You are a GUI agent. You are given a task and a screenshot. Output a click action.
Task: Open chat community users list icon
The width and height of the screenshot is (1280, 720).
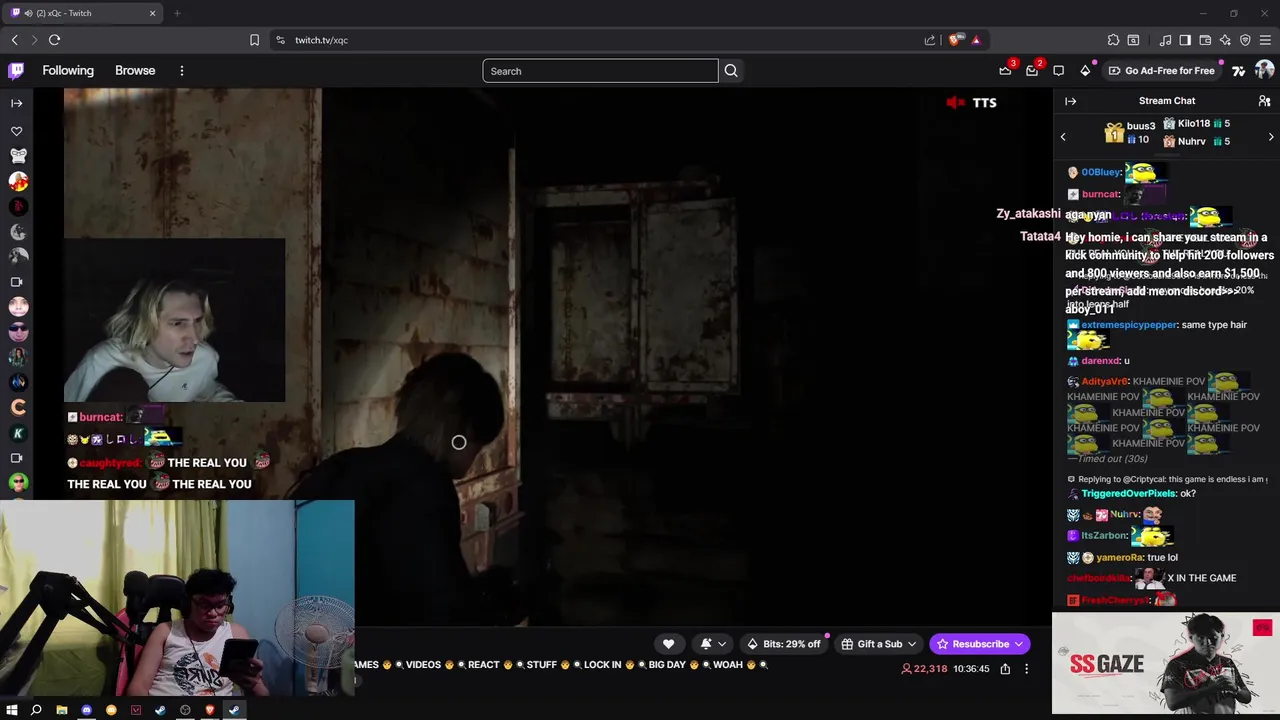pyautogui.click(x=1264, y=101)
